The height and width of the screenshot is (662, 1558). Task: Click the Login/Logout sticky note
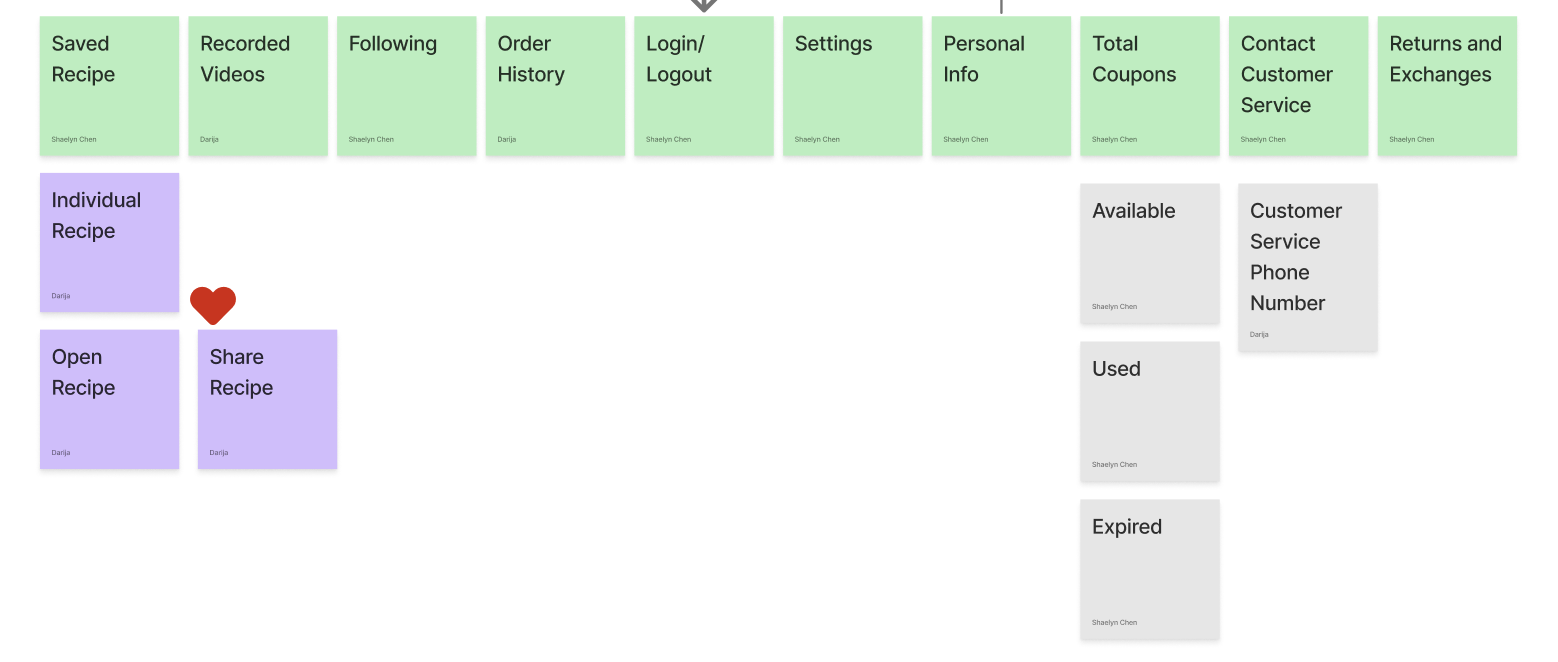click(x=704, y=86)
